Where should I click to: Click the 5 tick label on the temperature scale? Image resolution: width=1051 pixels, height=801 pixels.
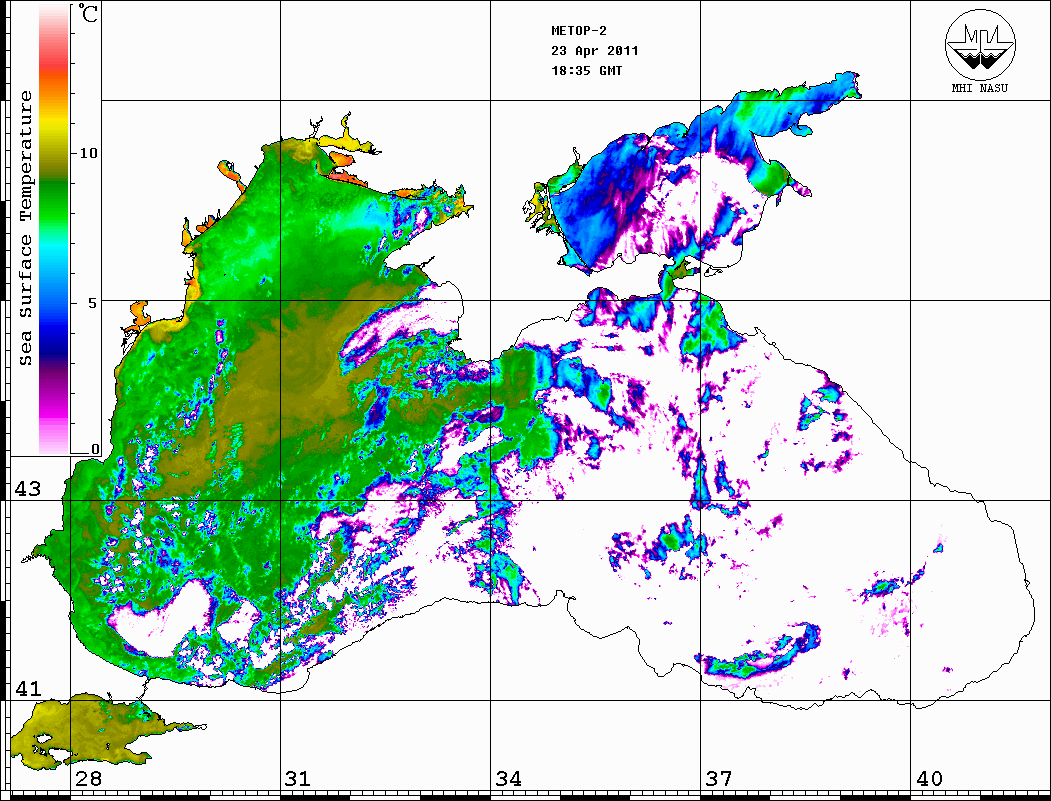point(94,302)
